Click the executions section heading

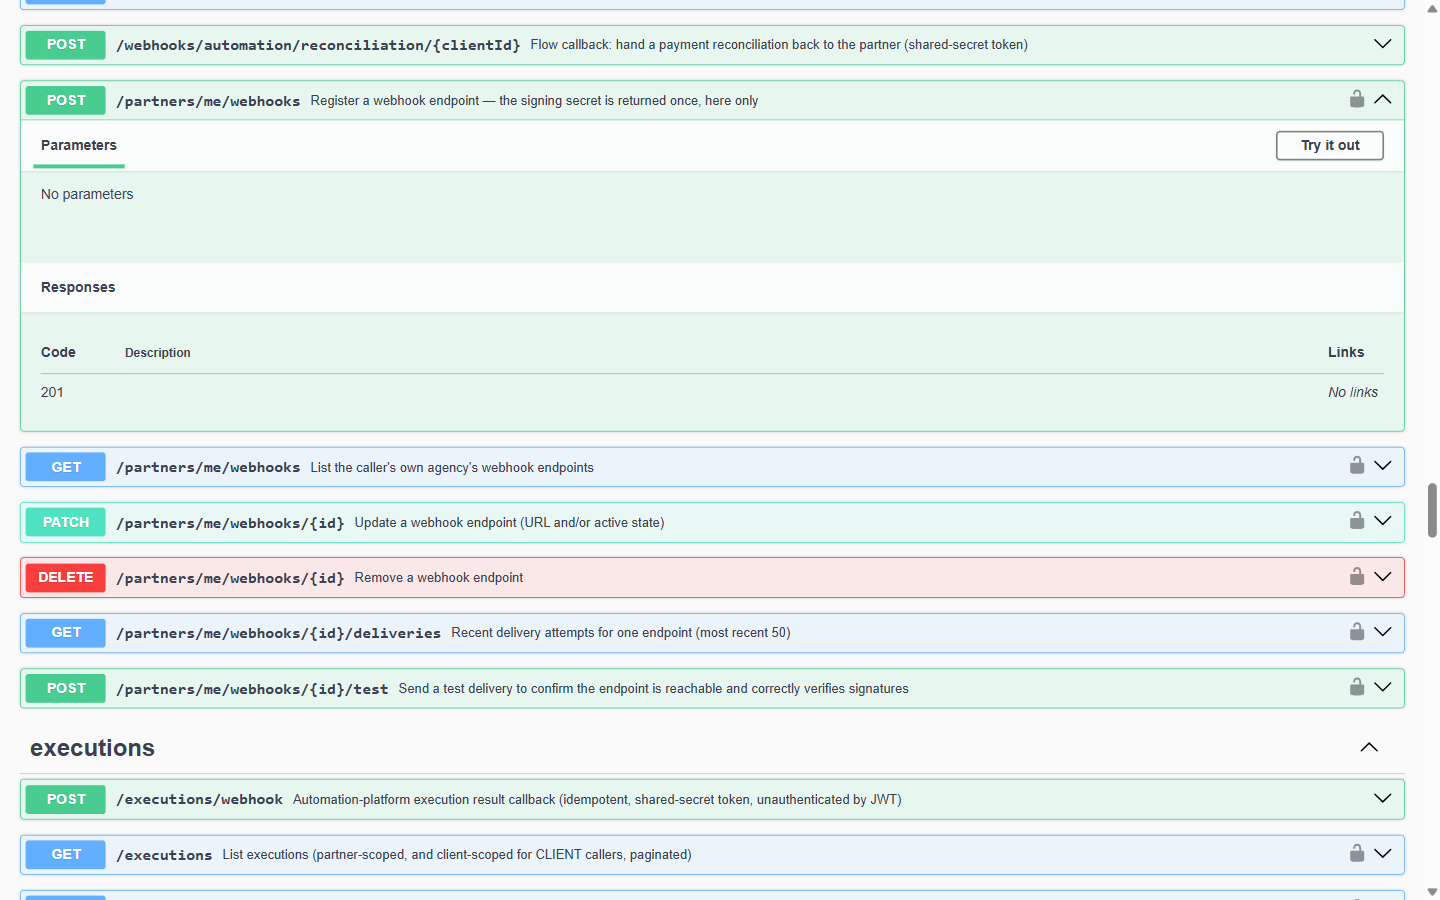[x=92, y=748]
